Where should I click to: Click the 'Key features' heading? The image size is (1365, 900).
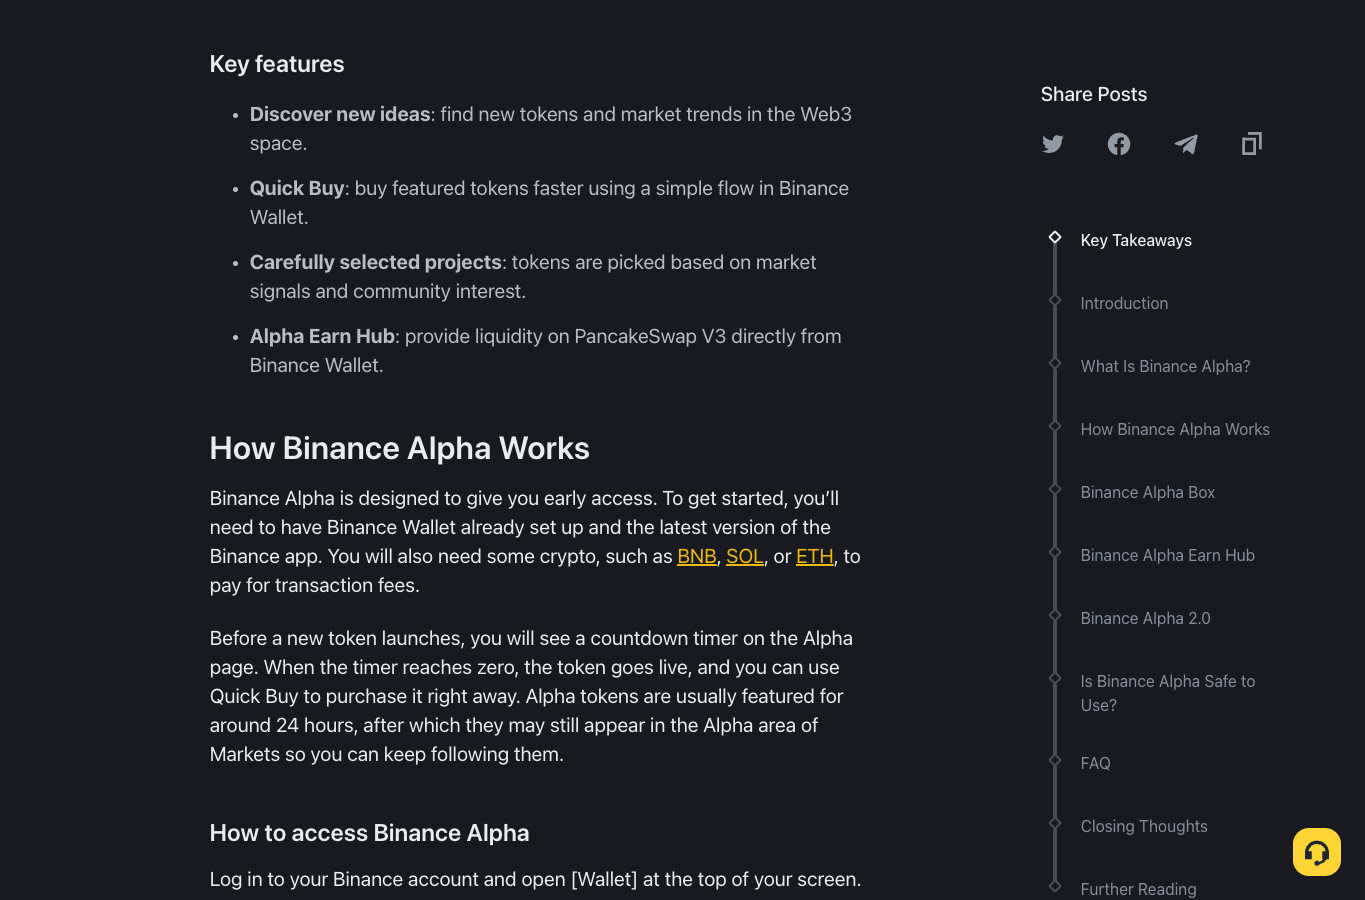tap(277, 64)
